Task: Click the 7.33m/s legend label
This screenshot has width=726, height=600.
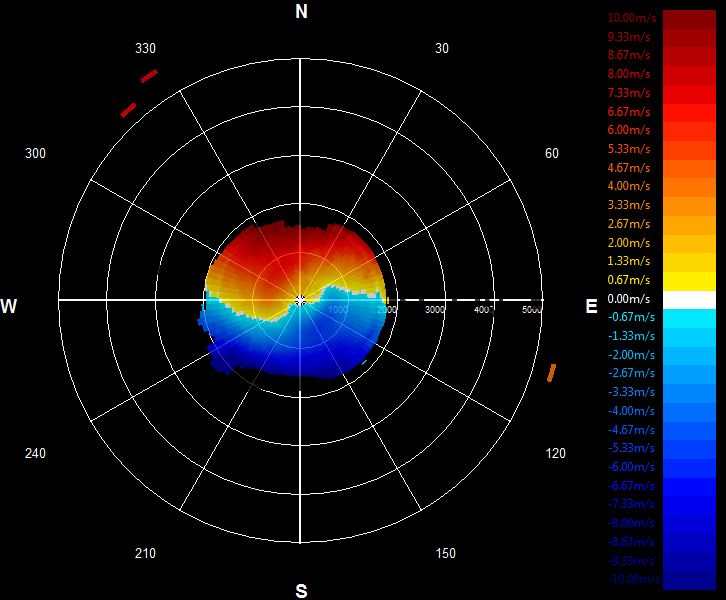Action: (x=629, y=93)
